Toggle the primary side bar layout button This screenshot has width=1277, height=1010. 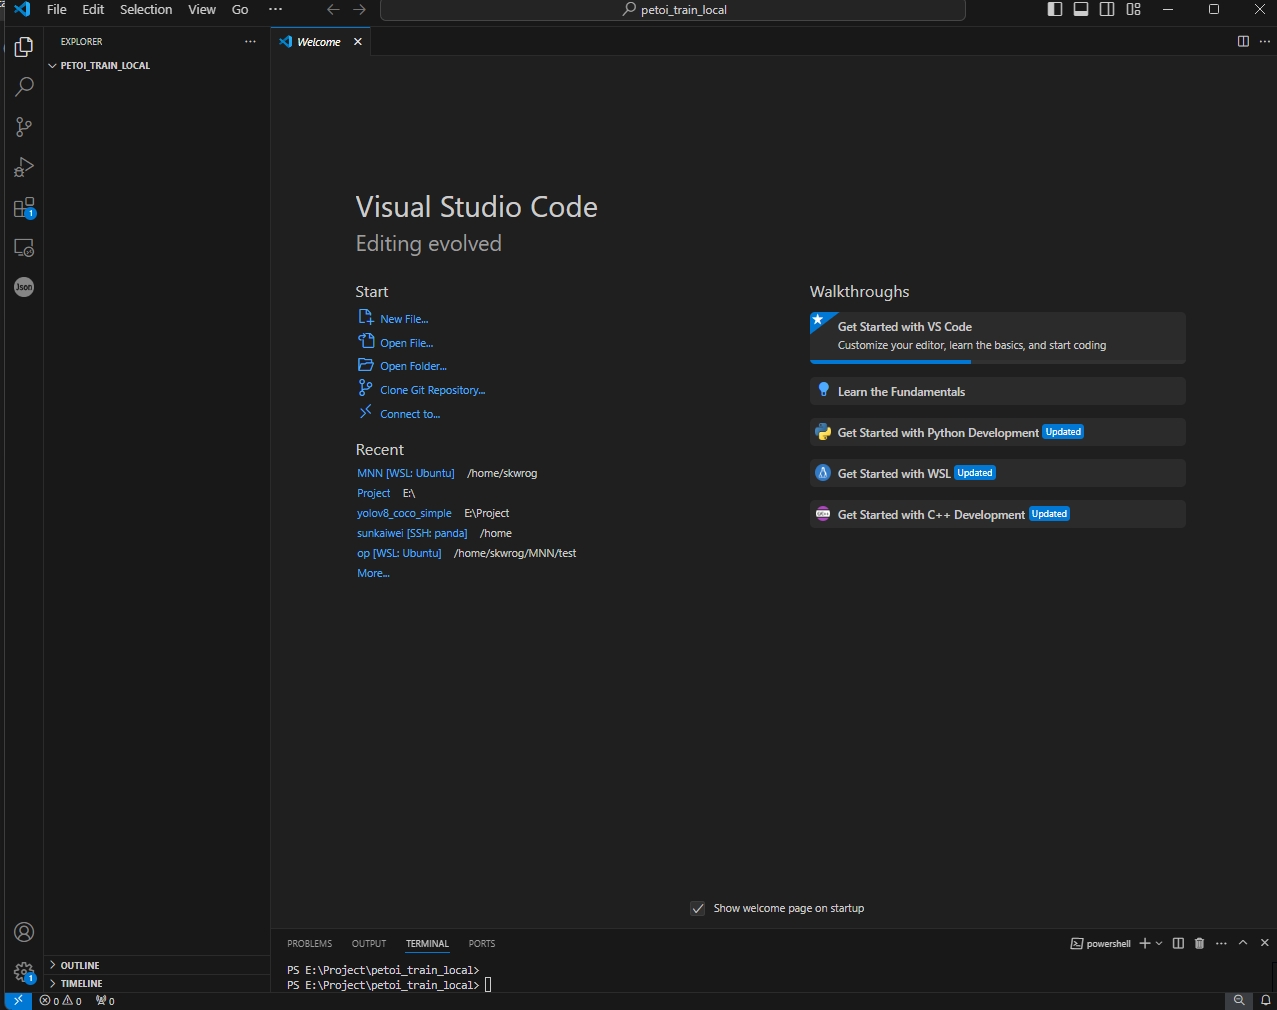pyautogui.click(x=1055, y=9)
